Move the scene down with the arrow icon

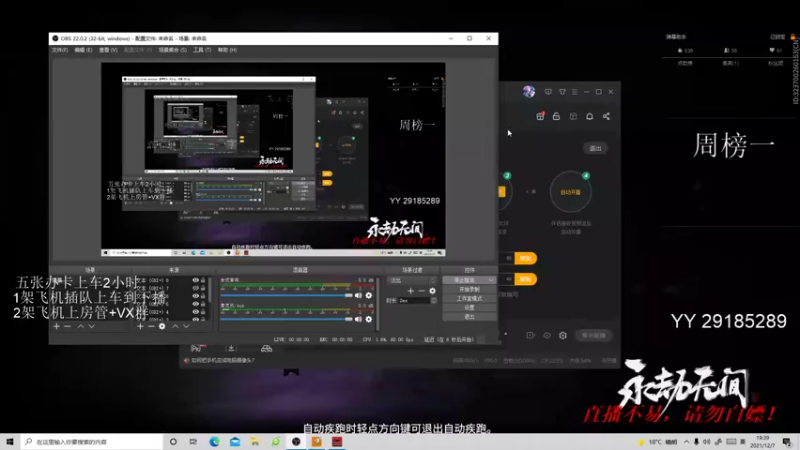tap(91, 326)
